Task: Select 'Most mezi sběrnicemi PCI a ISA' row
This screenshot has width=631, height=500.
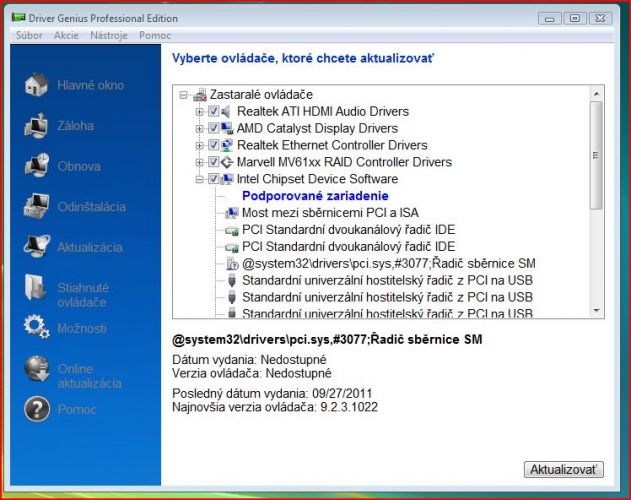Action: [330, 213]
